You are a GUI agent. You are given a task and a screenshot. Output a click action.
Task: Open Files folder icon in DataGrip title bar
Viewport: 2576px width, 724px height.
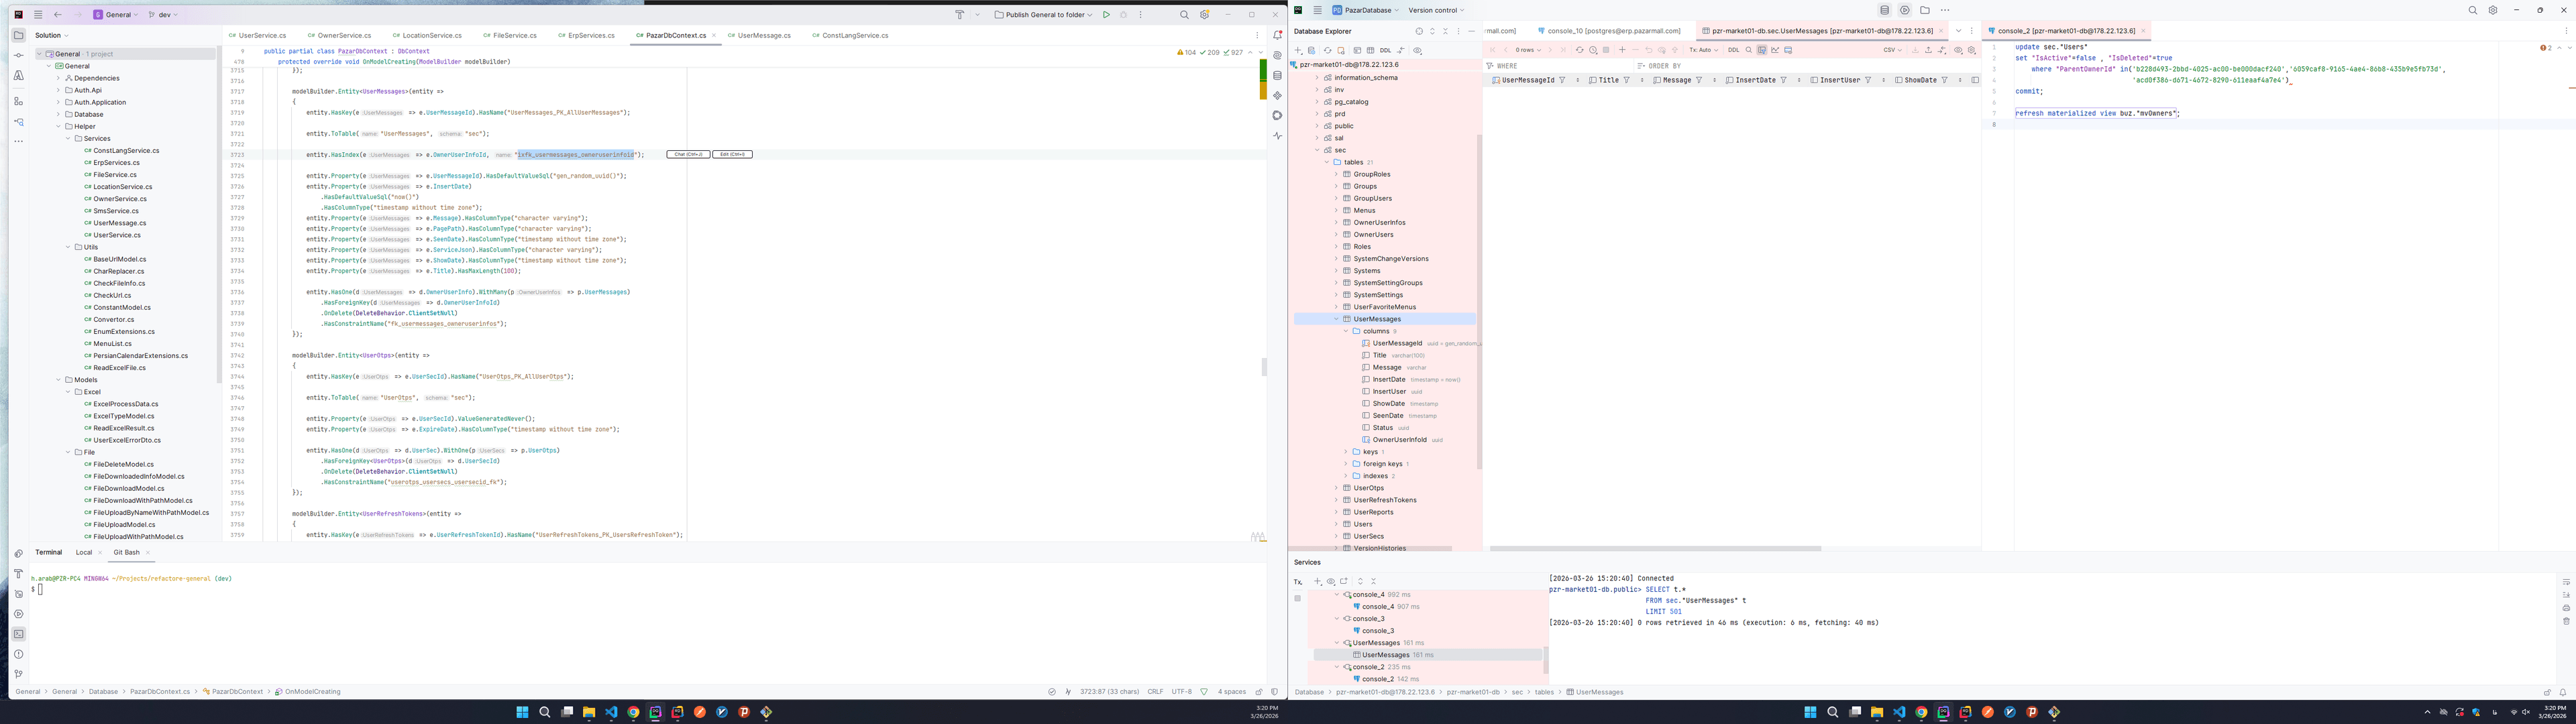(1925, 10)
